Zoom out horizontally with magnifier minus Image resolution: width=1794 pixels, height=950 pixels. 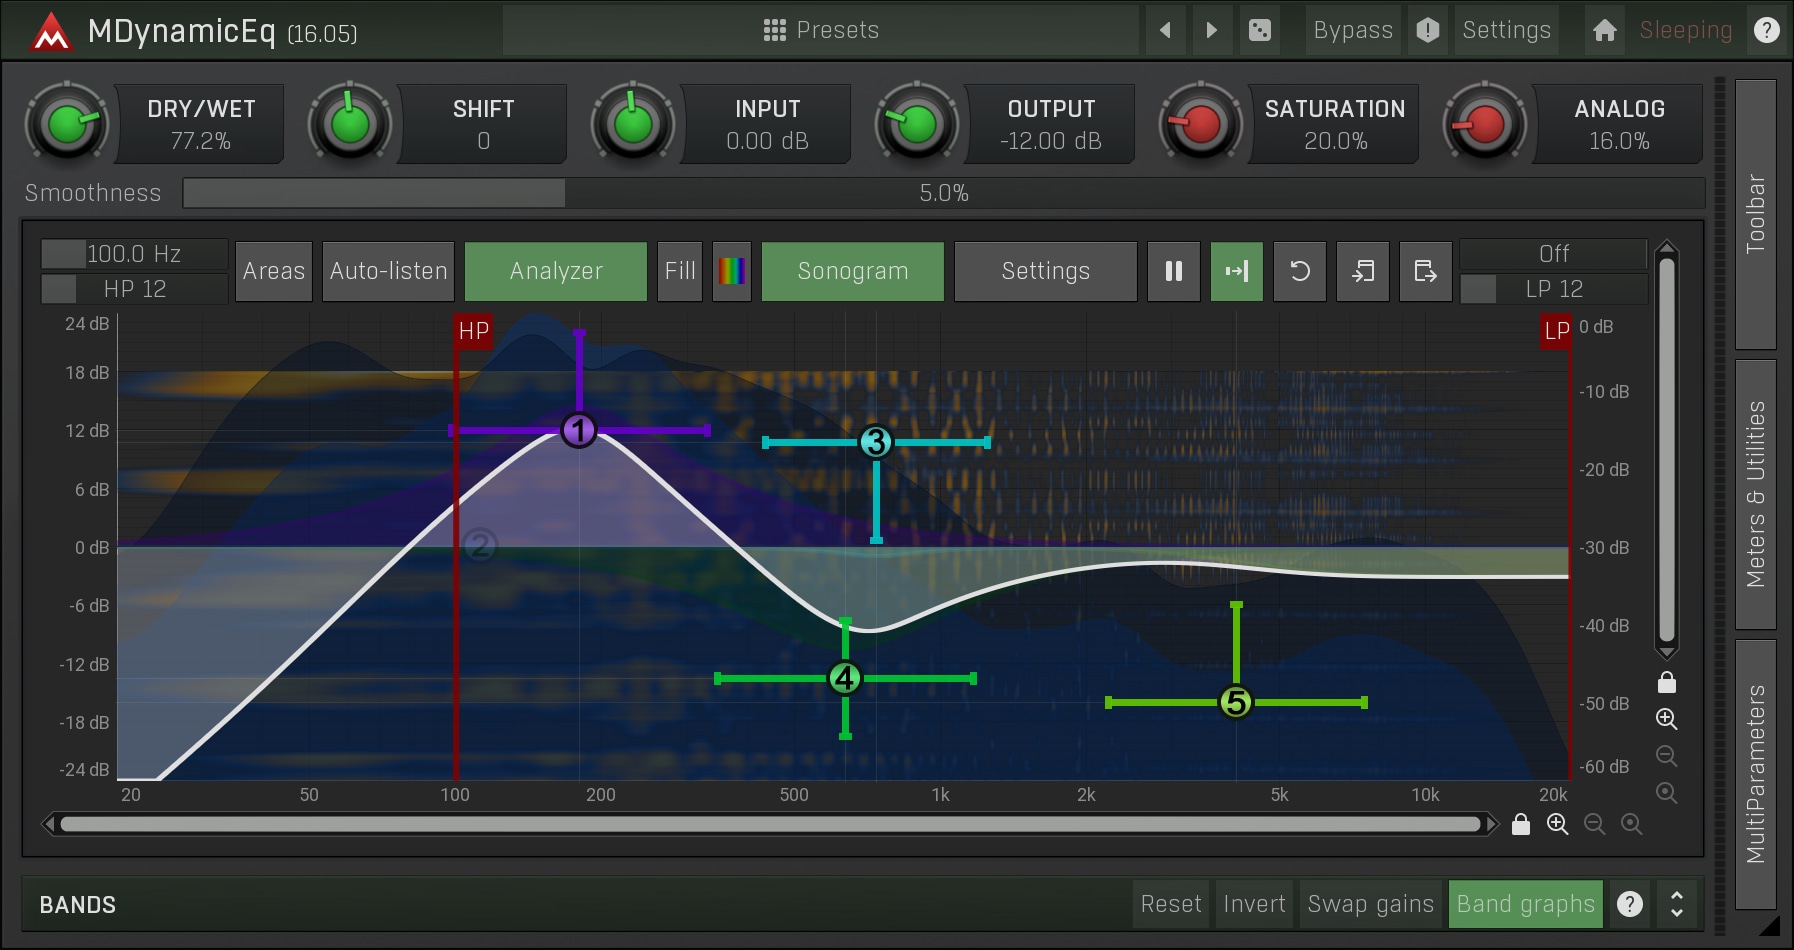pos(1595,824)
